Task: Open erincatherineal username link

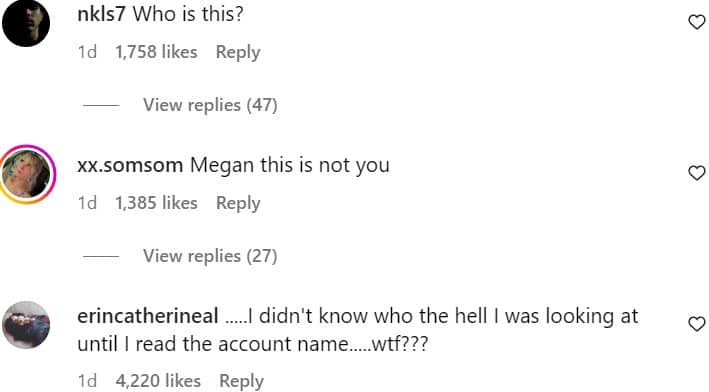Action: tap(148, 316)
